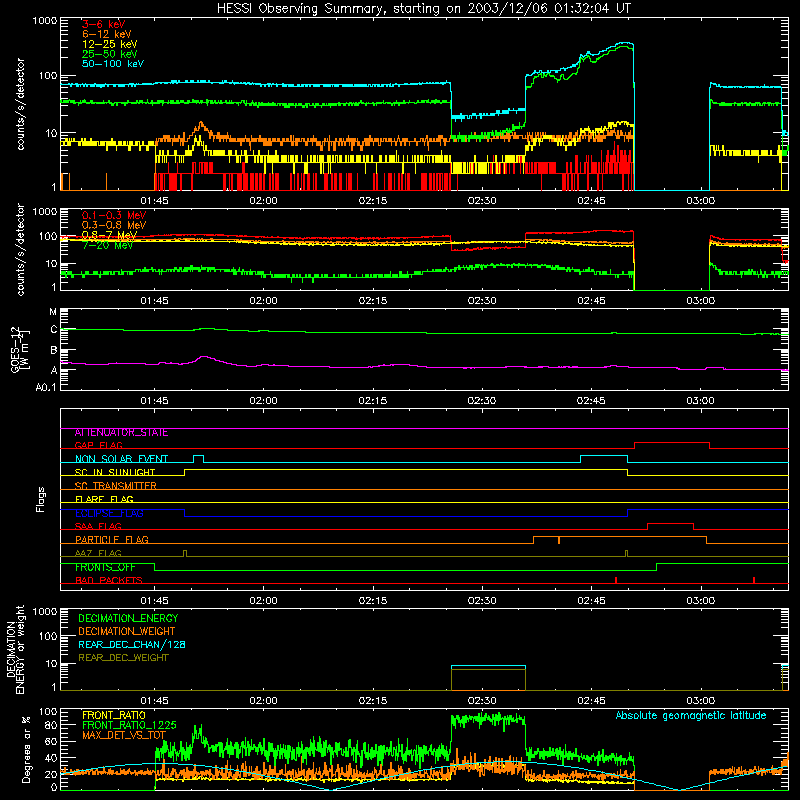The width and height of the screenshot is (800, 800).
Task: Select the BAD_PACKETS flag label
Action: [109, 581]
